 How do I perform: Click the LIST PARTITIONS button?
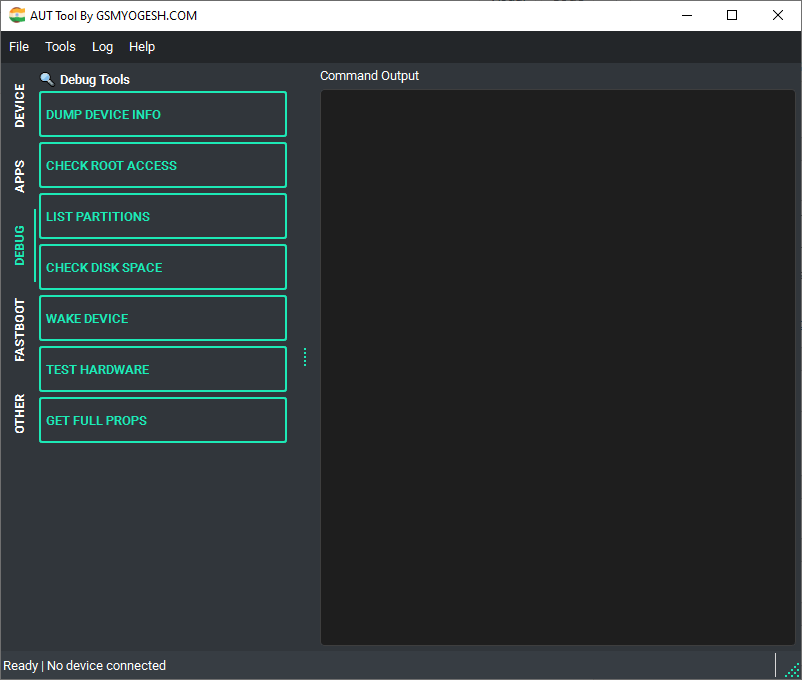coord(163,216)
